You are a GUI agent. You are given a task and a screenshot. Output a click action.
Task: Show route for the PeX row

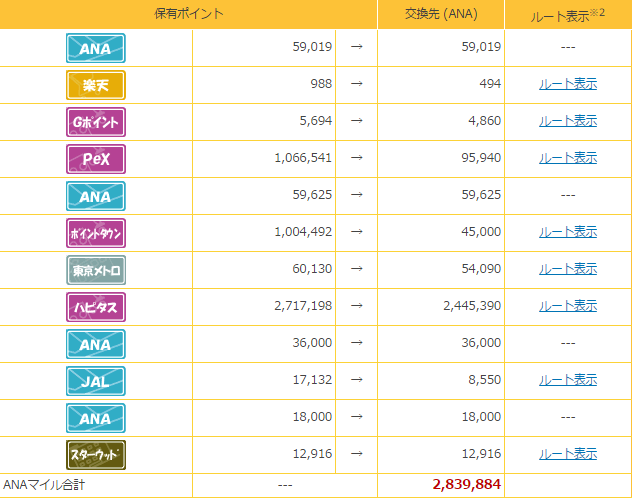(x=568, y=158)
